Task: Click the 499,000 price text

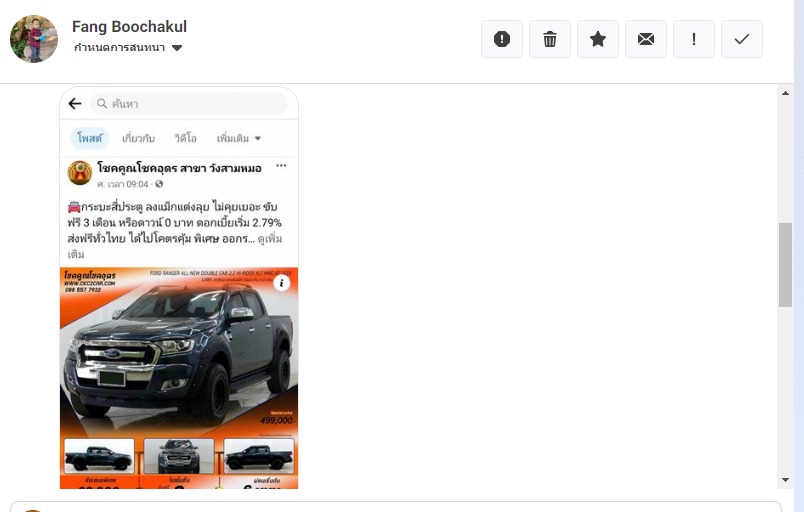Action: click(x=276, y=420)
